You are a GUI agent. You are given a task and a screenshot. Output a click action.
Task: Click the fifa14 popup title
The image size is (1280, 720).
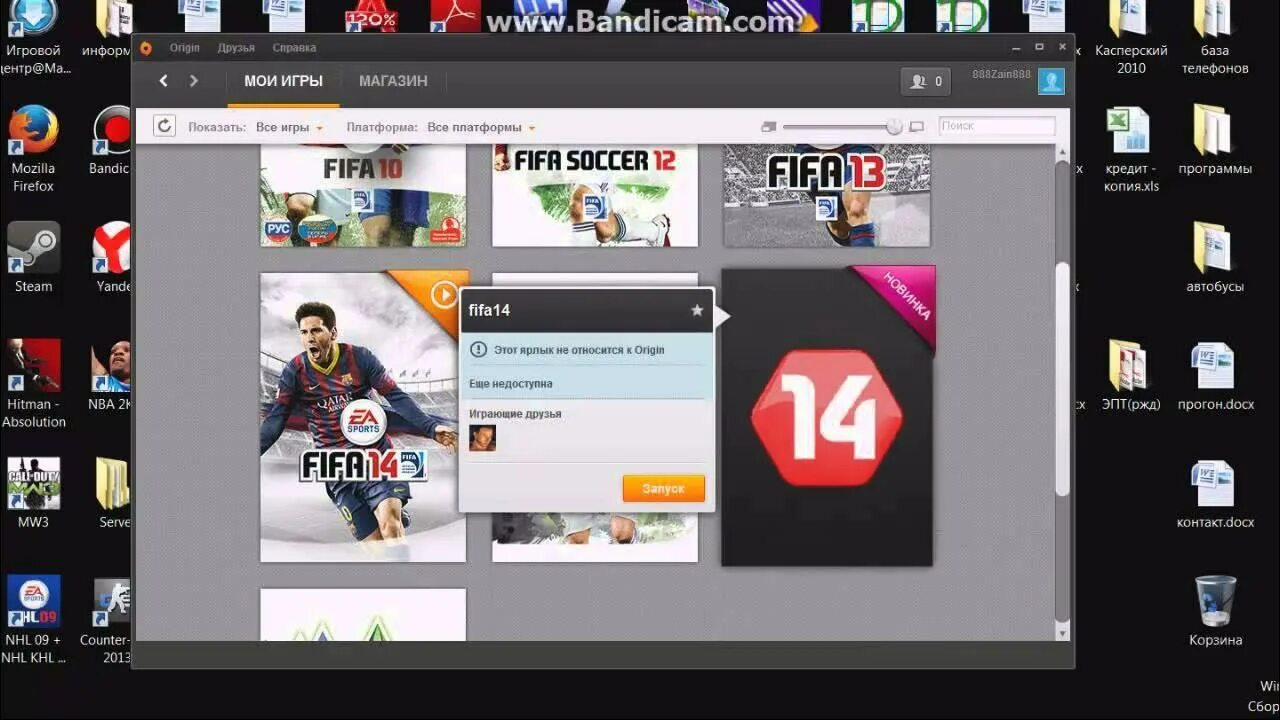pos(489,310)
